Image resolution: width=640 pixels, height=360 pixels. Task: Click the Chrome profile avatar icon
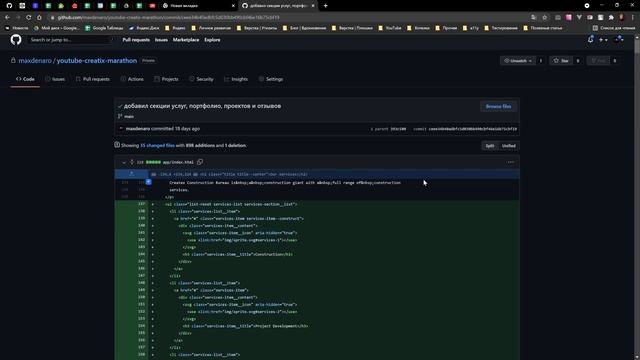tap(622, 18)
